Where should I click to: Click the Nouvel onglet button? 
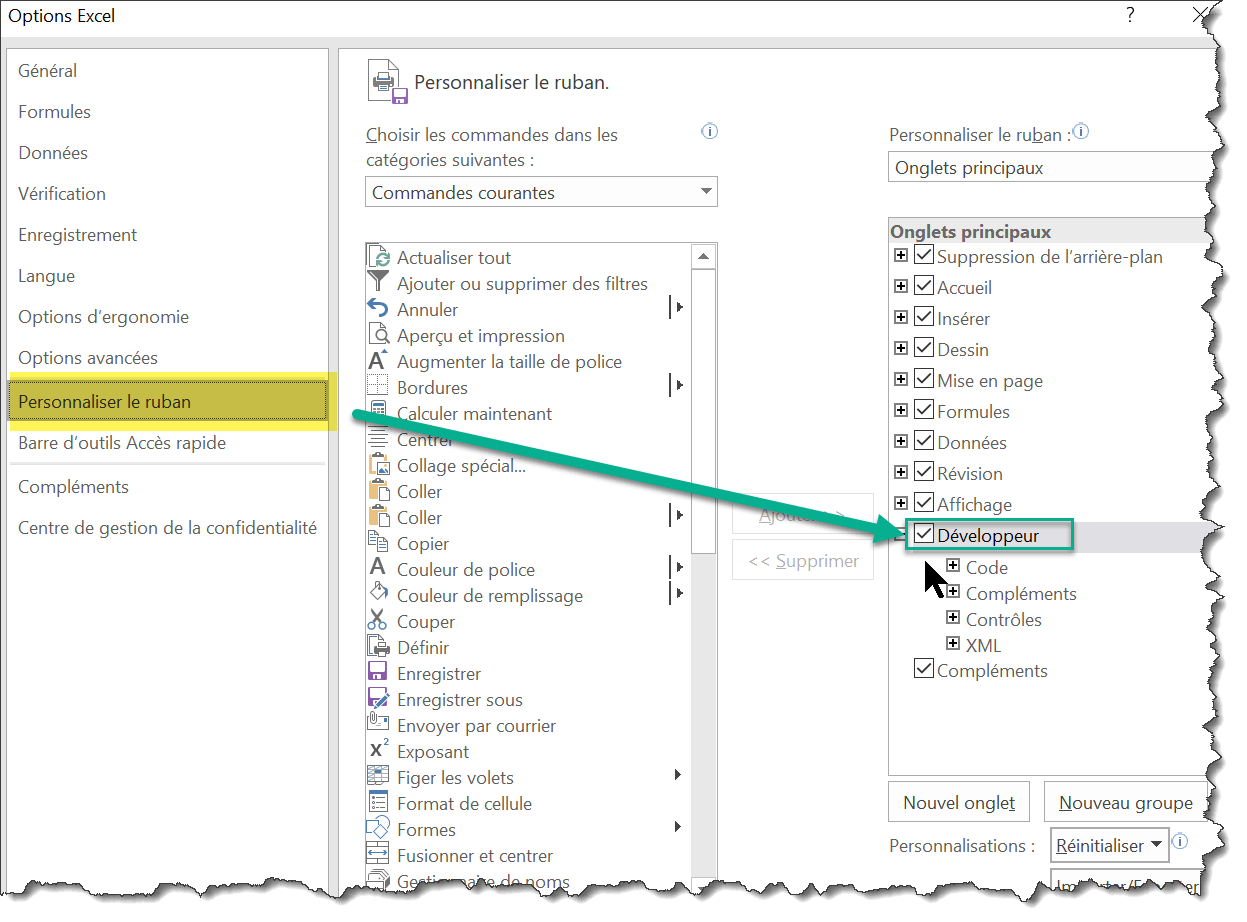click(959, 803)
